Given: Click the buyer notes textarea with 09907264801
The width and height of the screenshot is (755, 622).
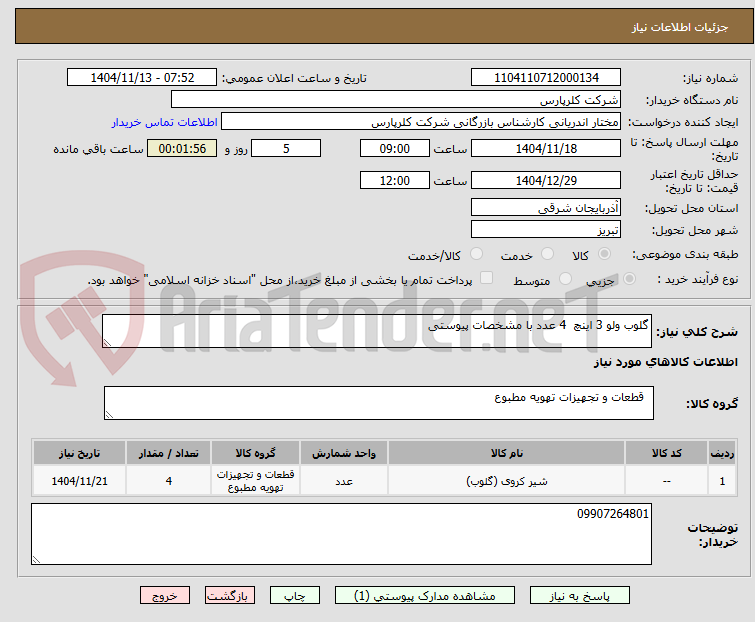Looking at the screenshot, I should 341,534.
